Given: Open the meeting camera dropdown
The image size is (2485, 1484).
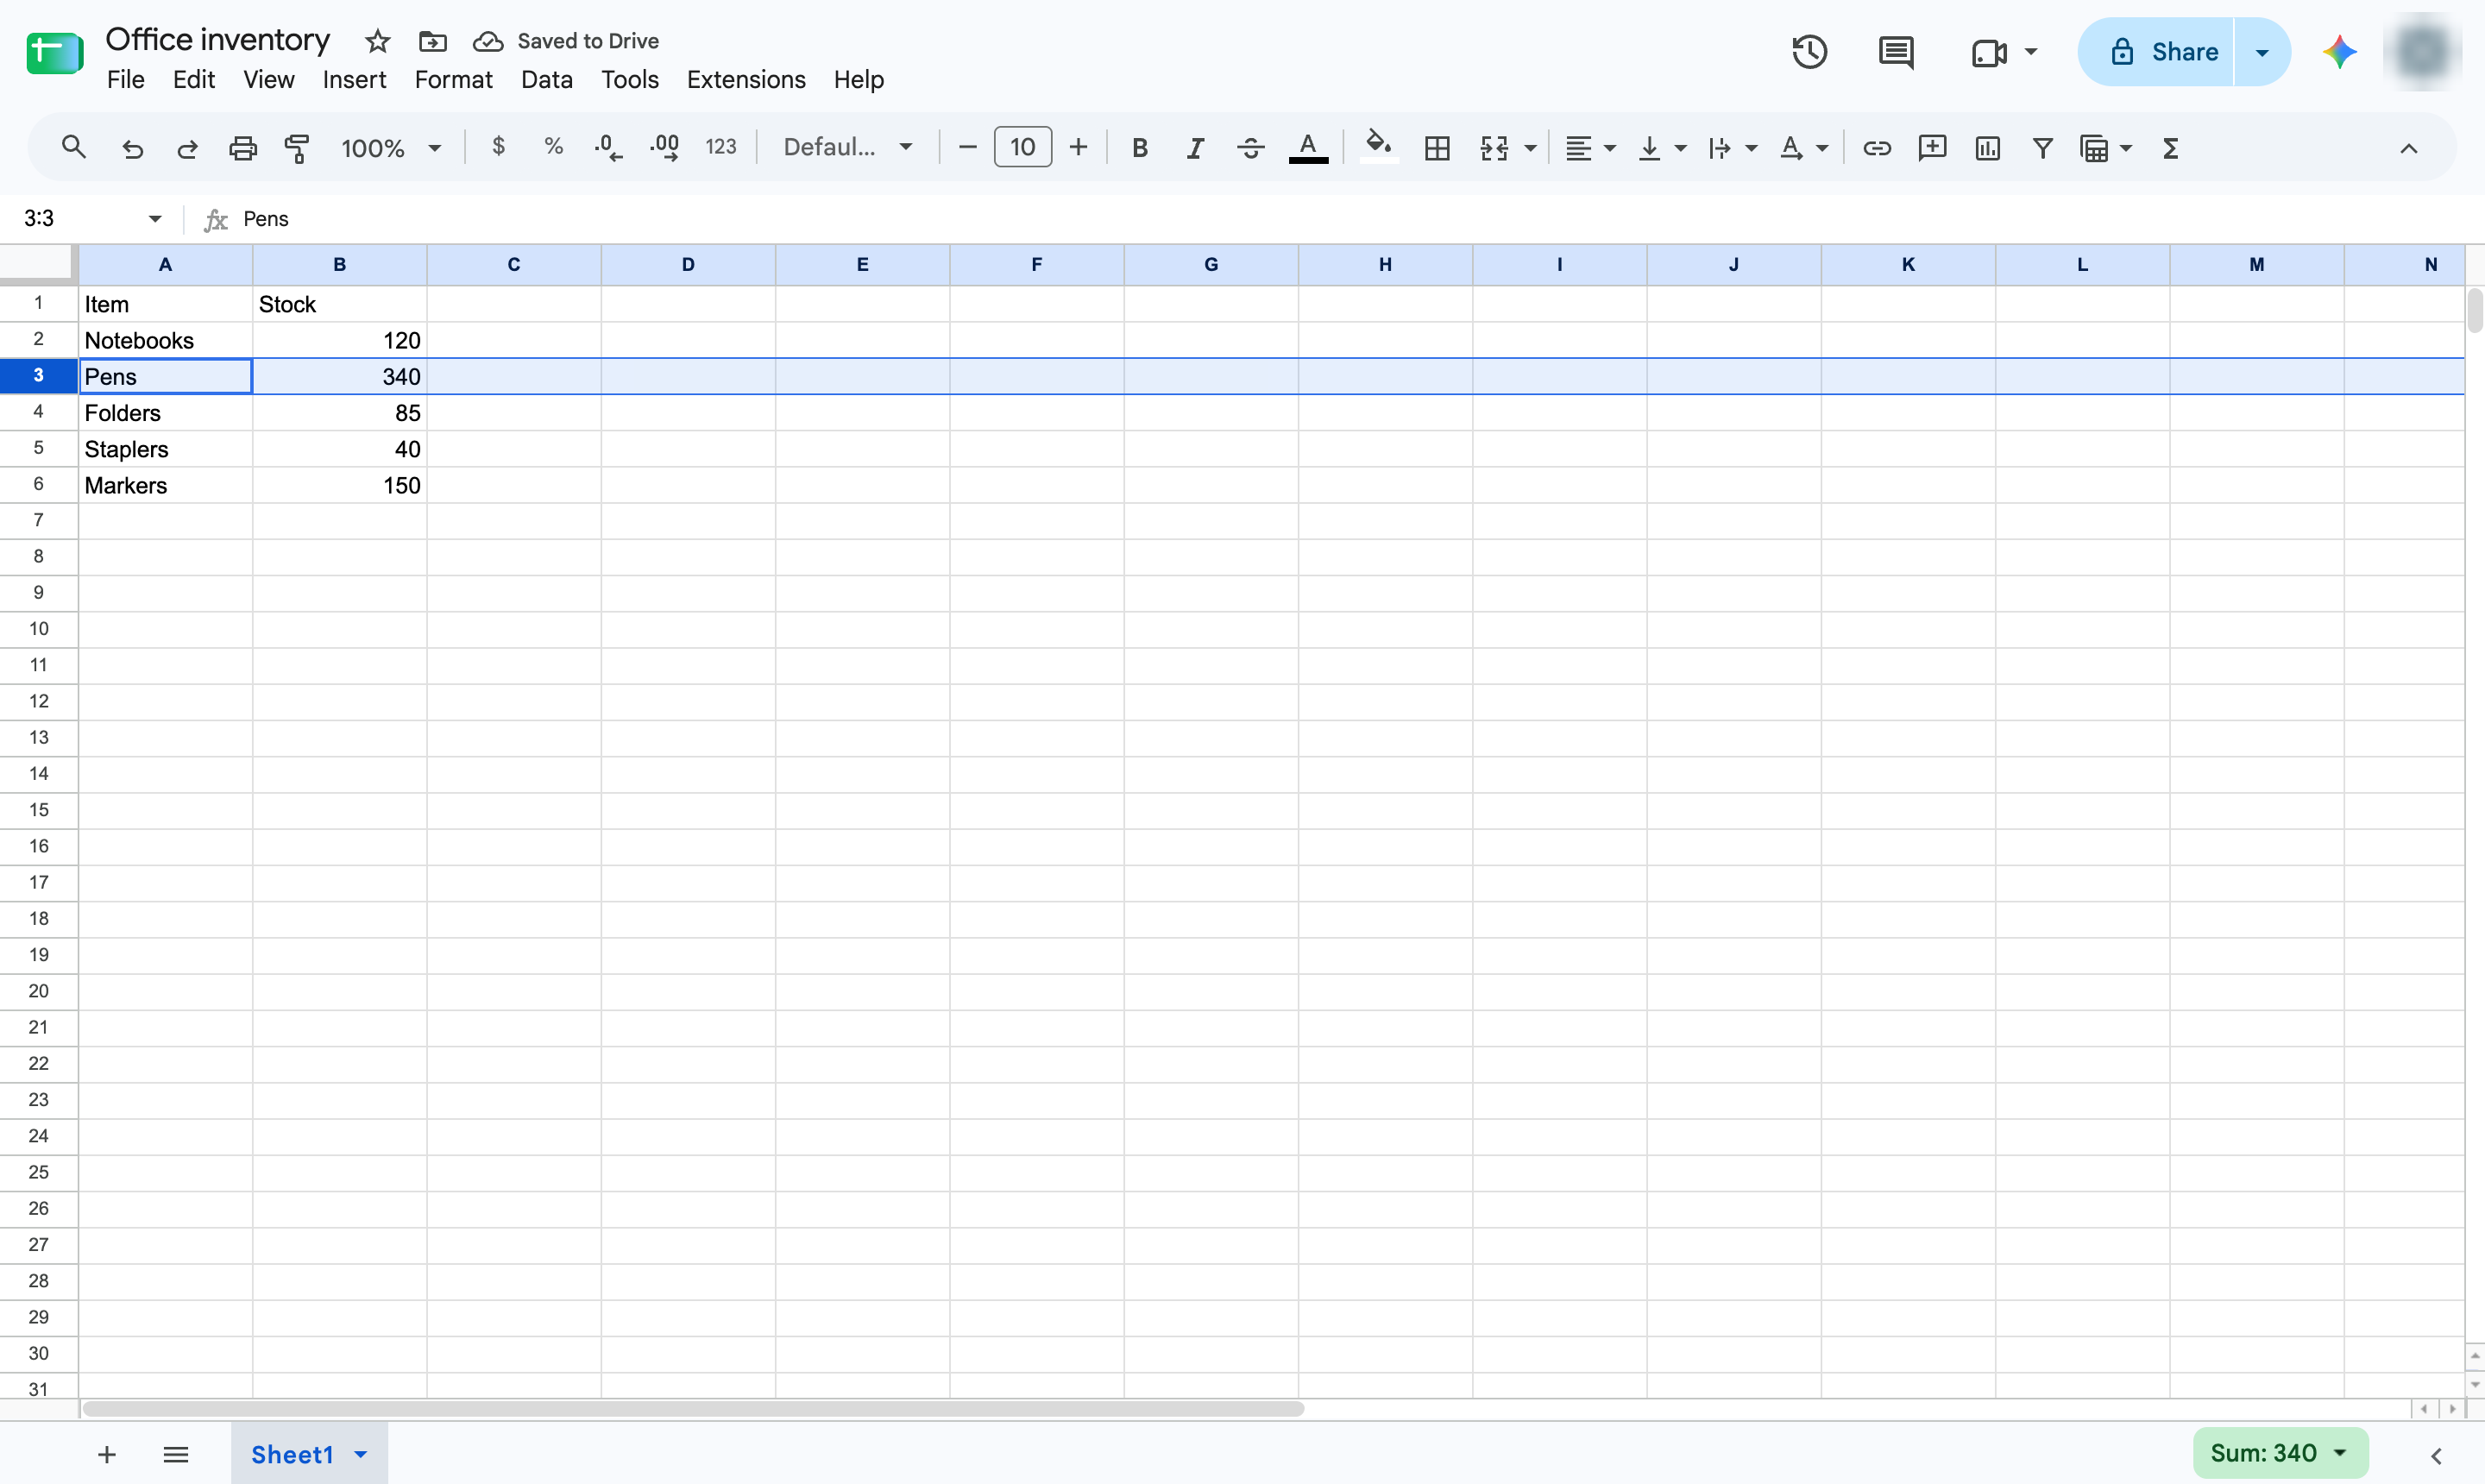Looking at the screenshot, I should point(2030,51).
